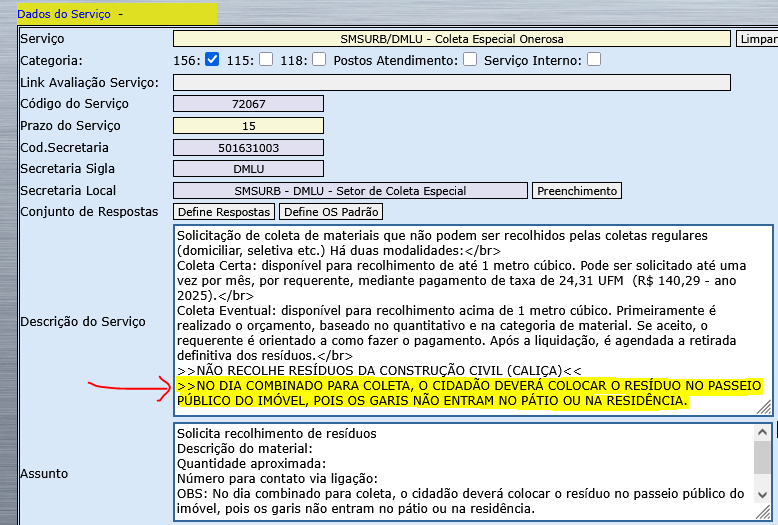Screen dimensions: 778x525
Task: Click the Define OS Padrão button
Action: pos(330,212)
